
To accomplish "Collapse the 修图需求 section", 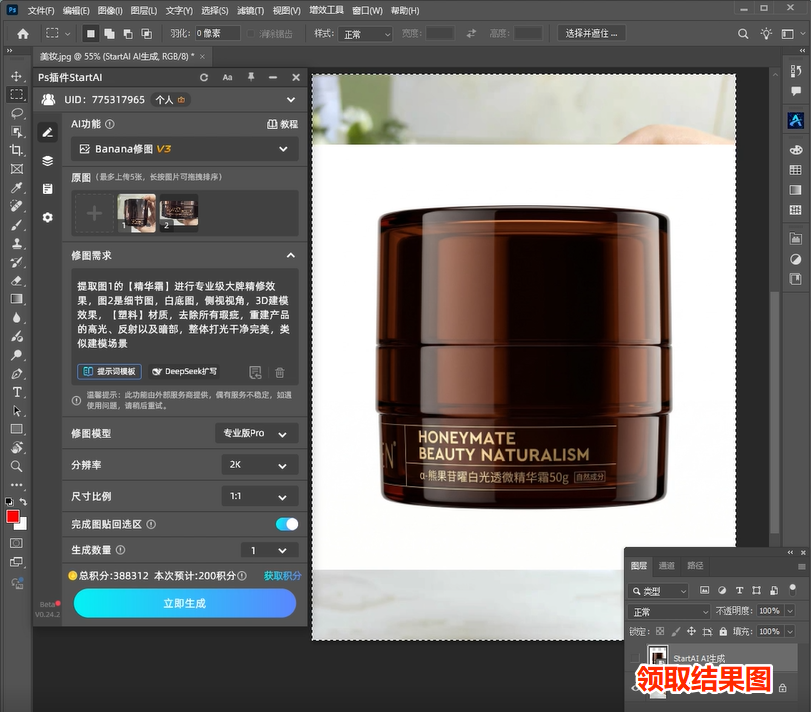I will (x=291, y=255).
